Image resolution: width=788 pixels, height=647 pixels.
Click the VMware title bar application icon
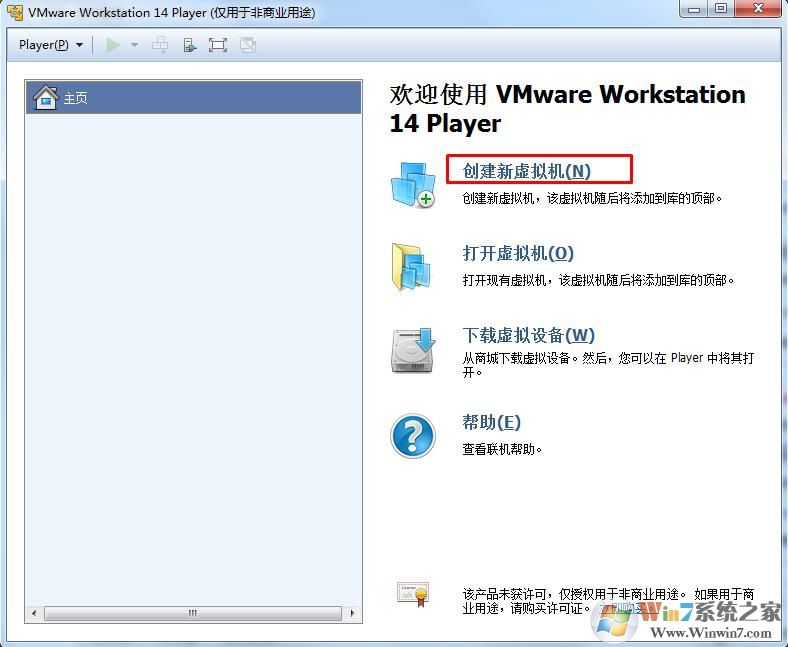tap(15, 12)
